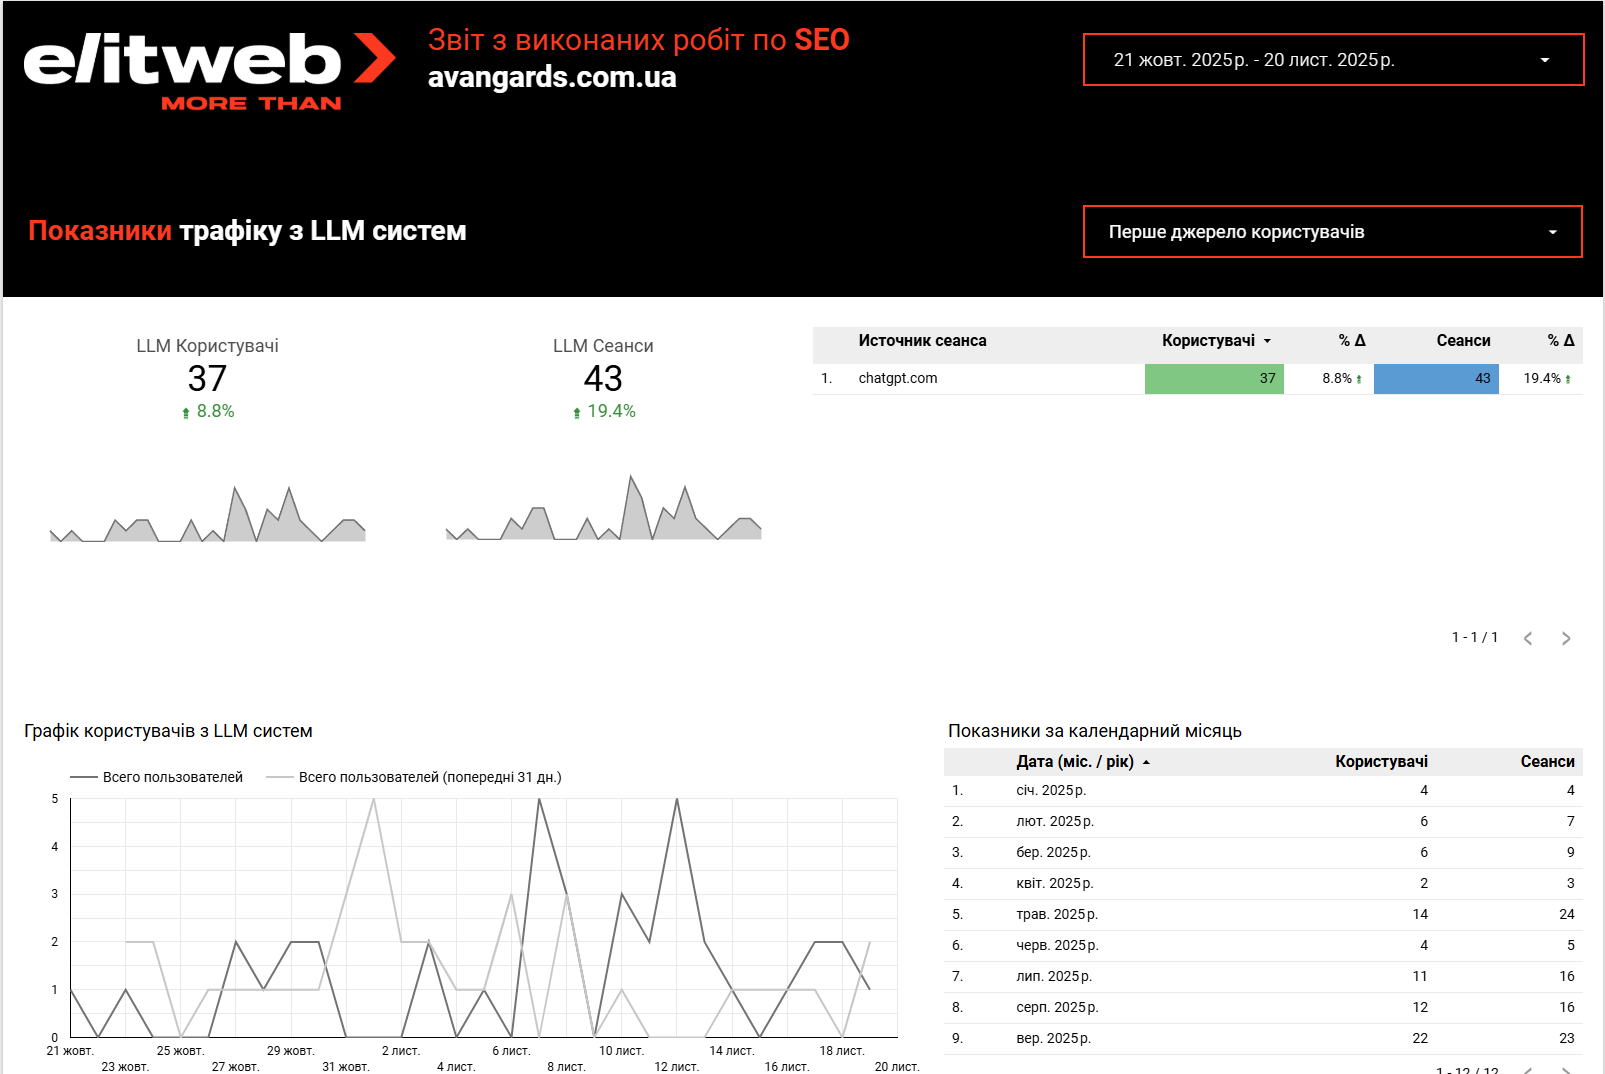Select row 'бер. 2025р.' in monthly table
Viewport: 1605px width, 1074px height.
[x=1263, y=853]
